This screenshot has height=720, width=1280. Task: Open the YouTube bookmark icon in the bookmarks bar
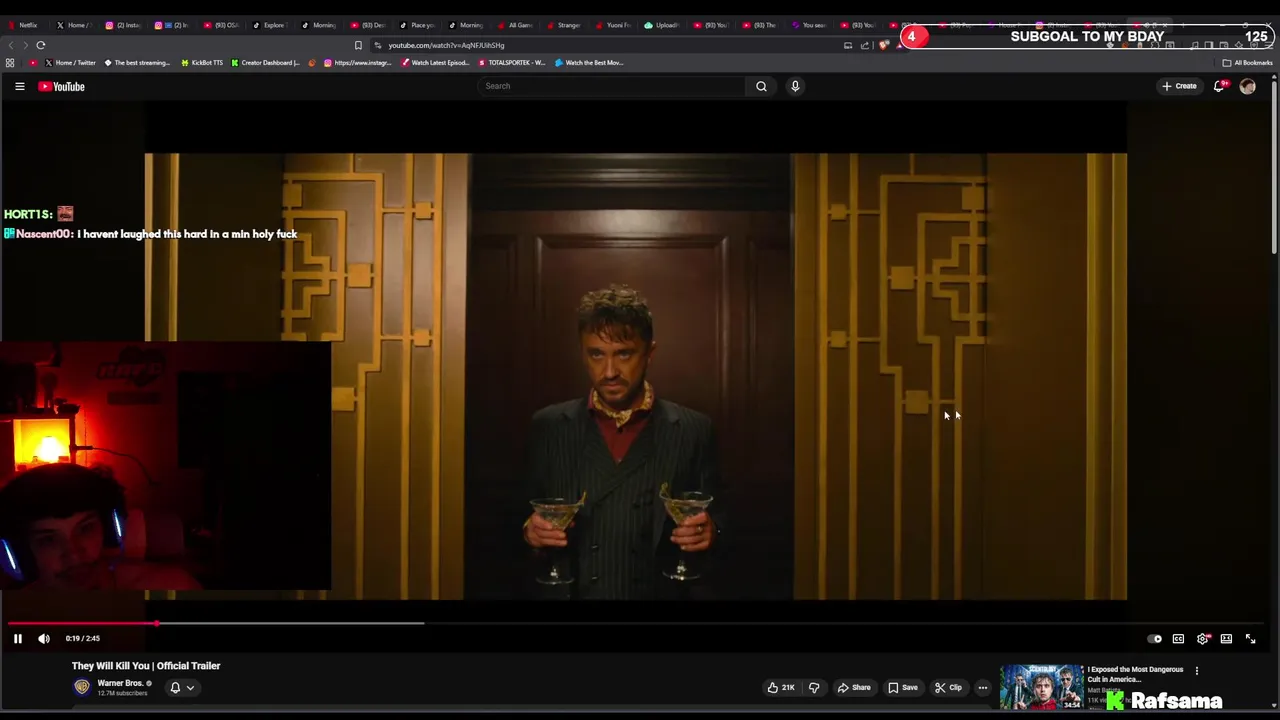click(x=33, y=63)
